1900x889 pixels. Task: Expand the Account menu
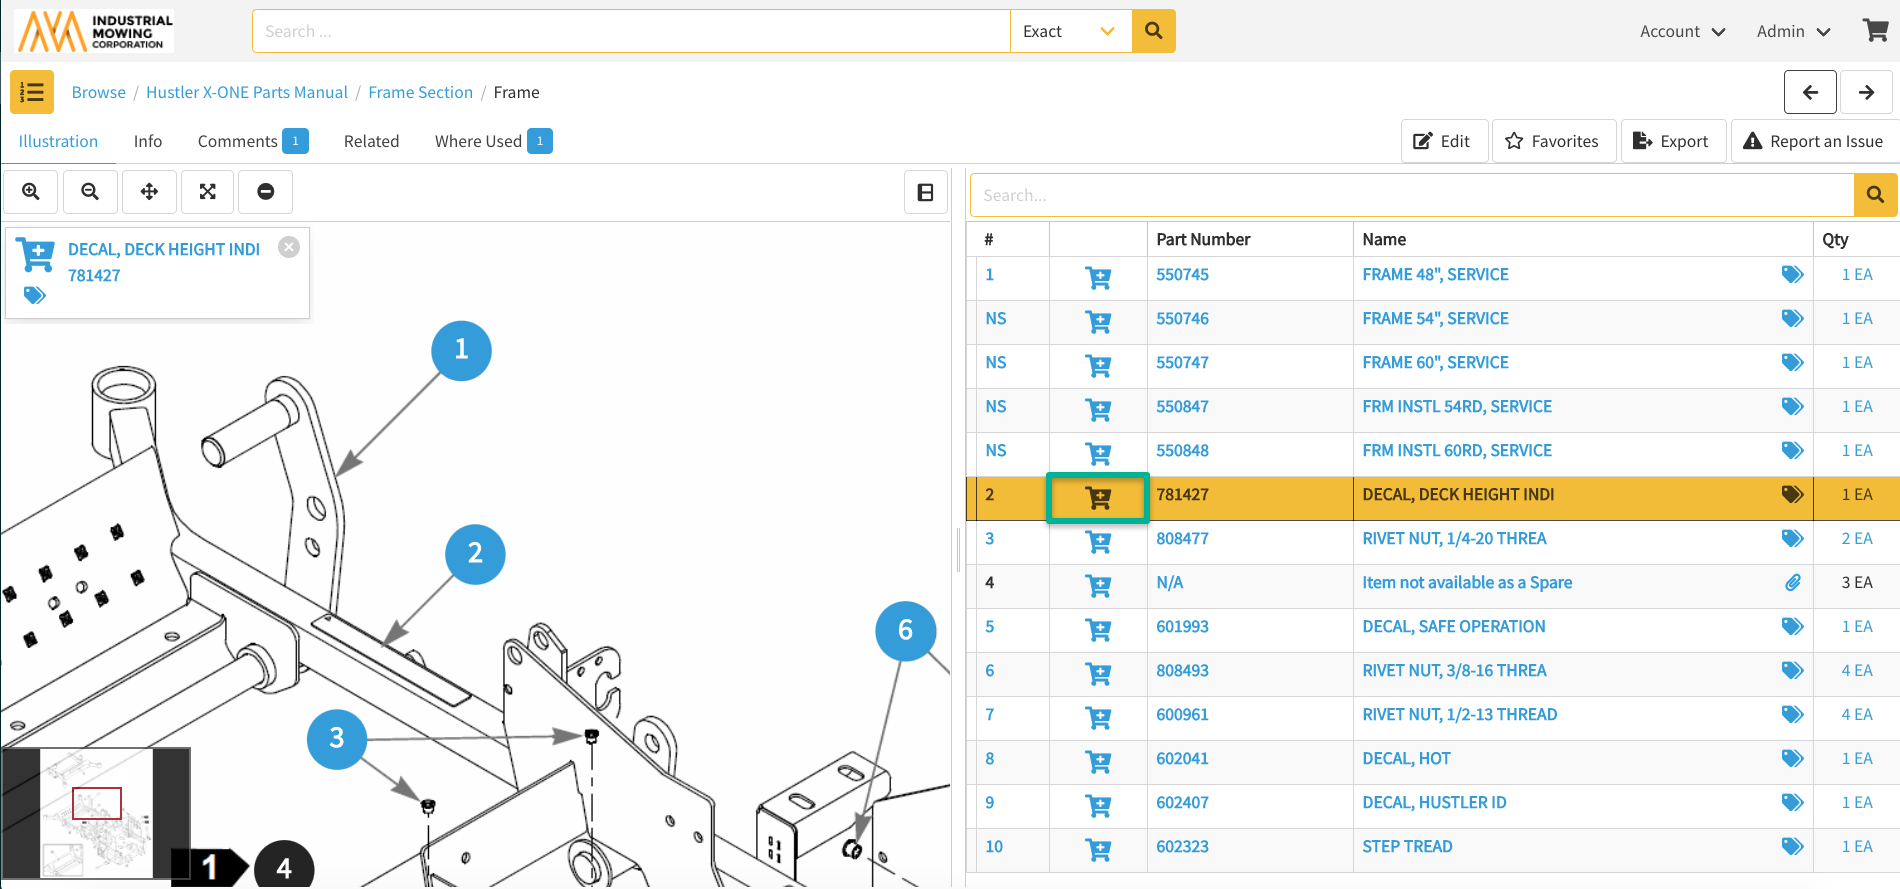[1682, 31]
